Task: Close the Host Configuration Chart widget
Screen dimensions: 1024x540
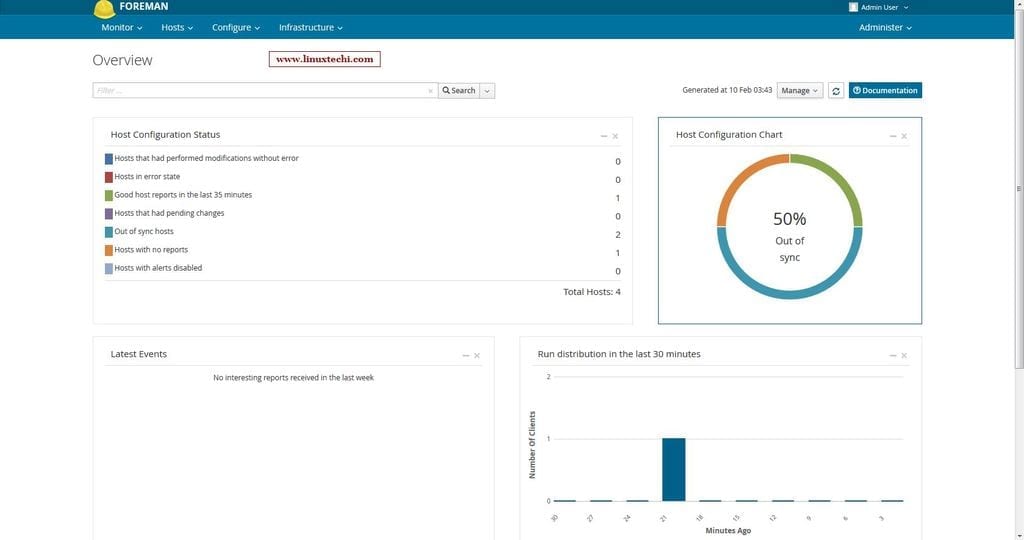Action: coord(904,136)
